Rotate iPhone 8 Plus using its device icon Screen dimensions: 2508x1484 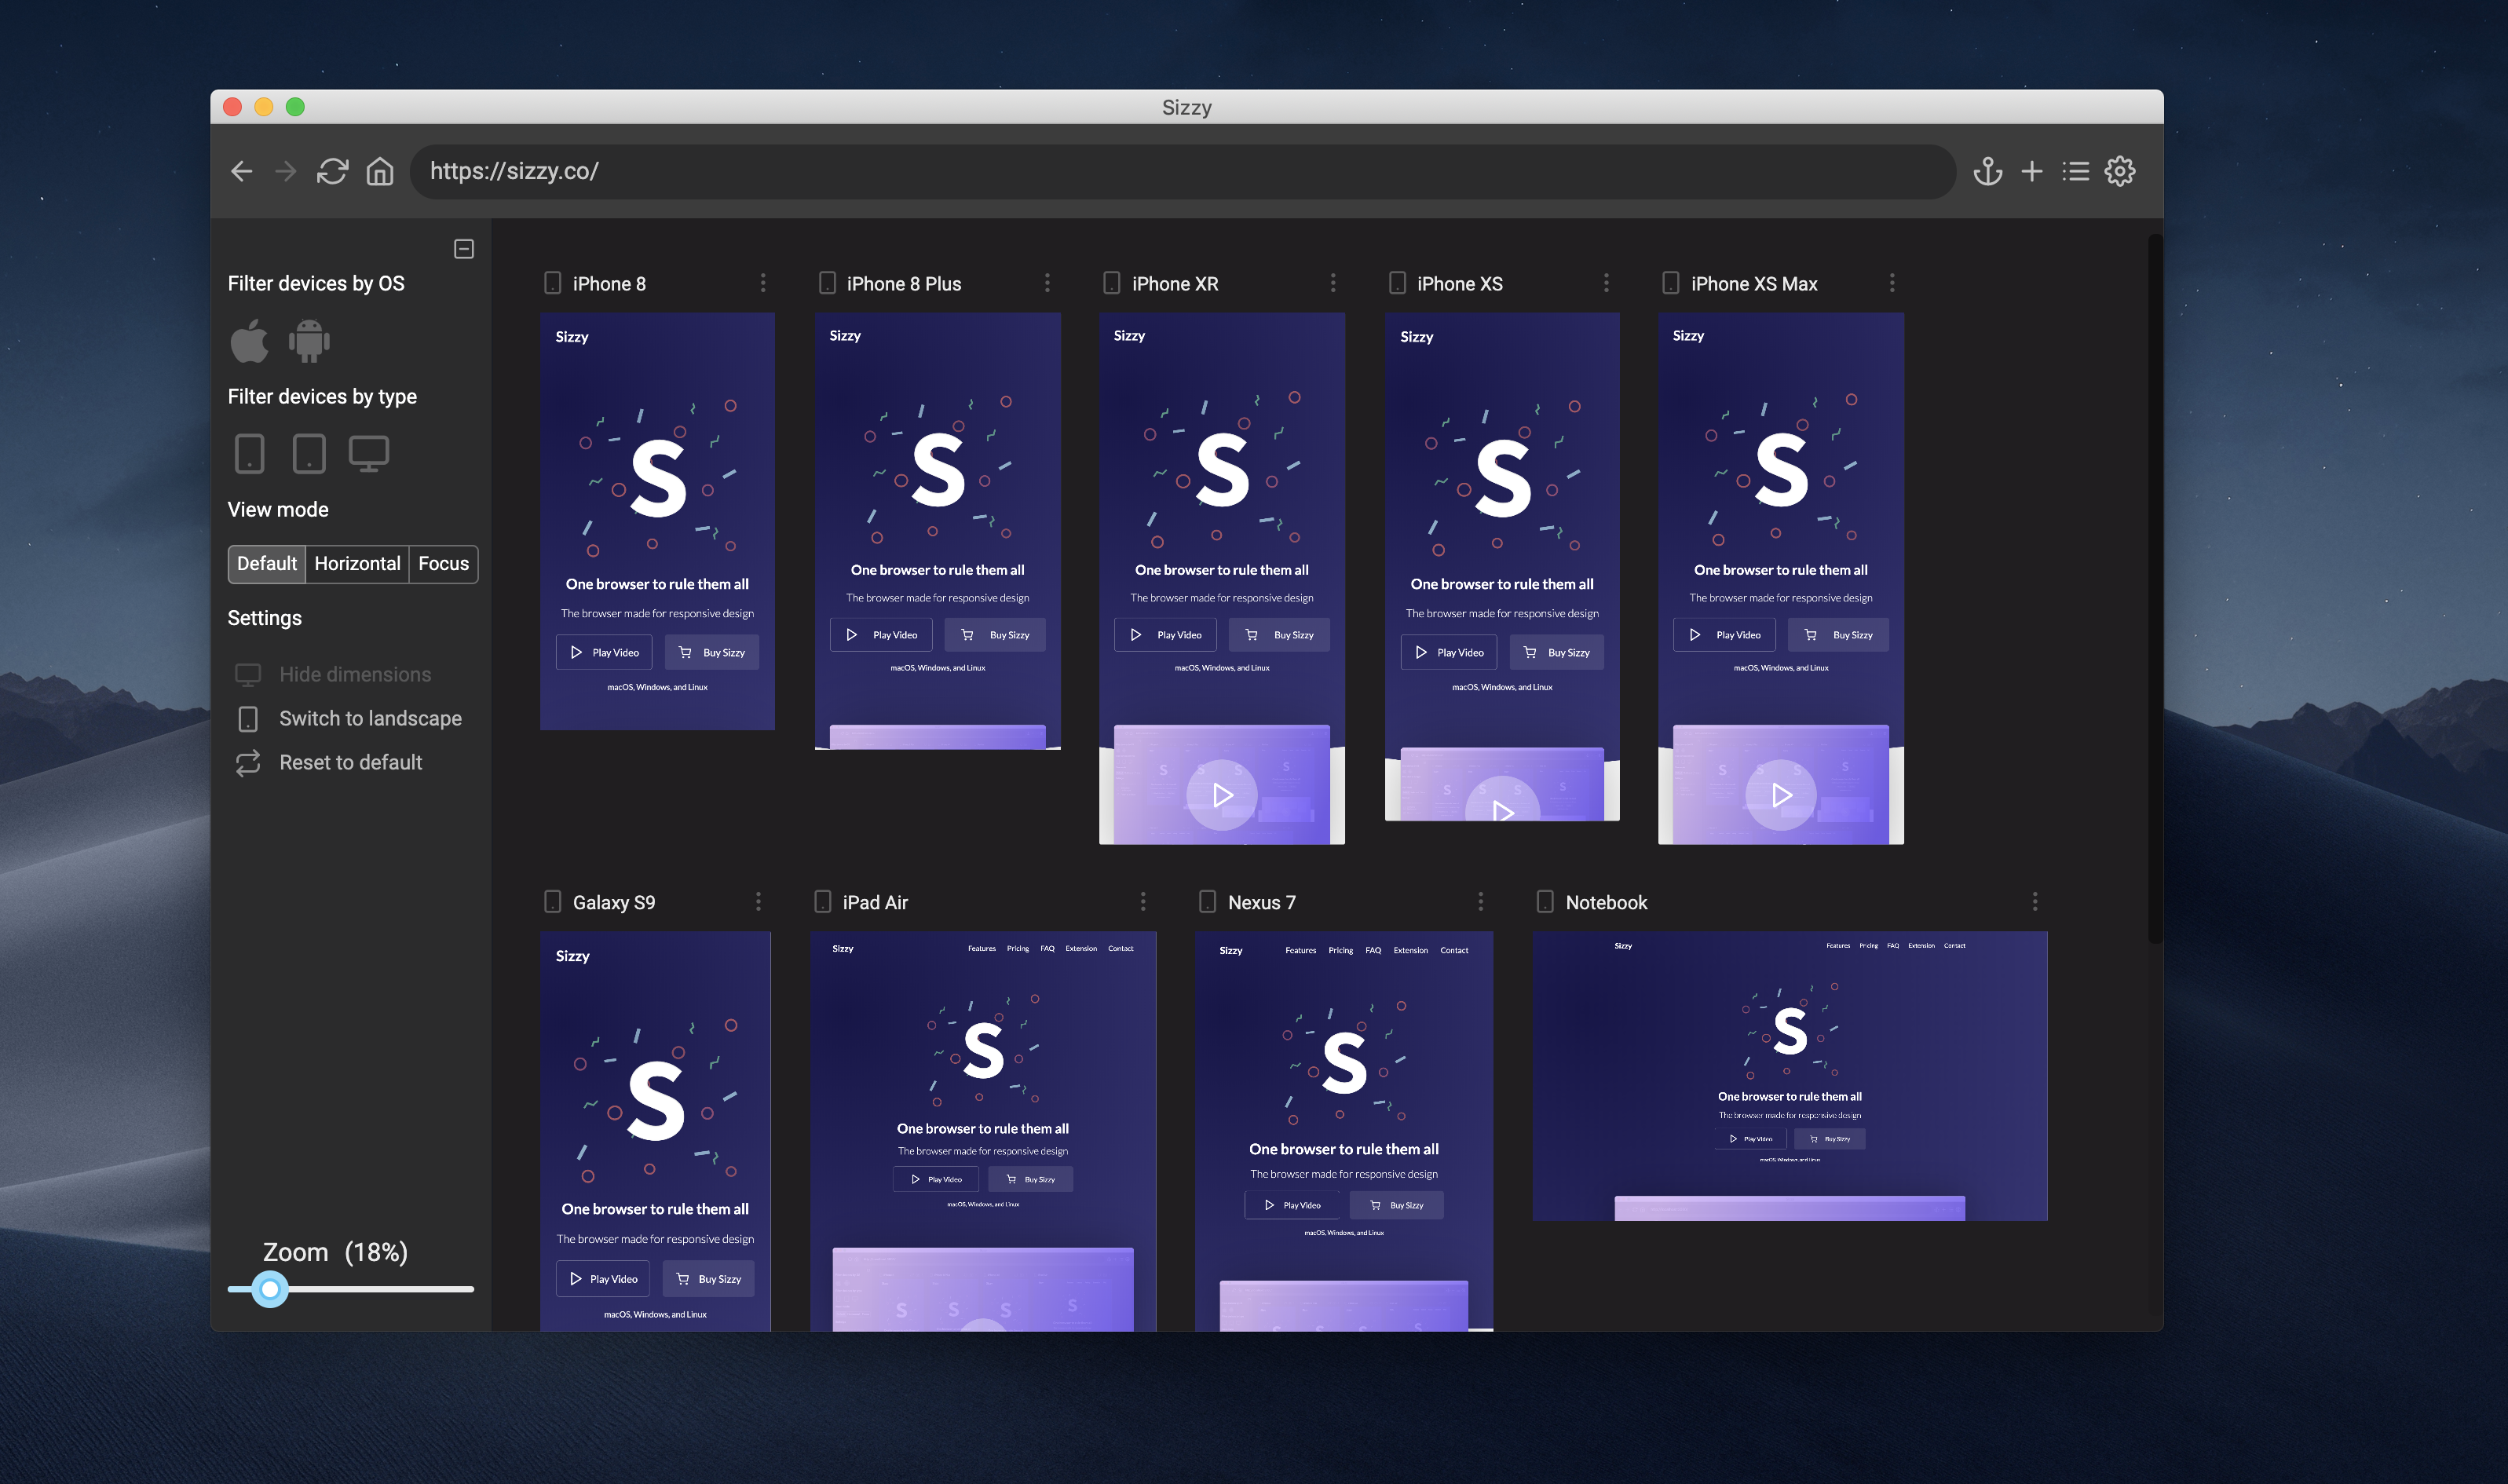point(827,284)
